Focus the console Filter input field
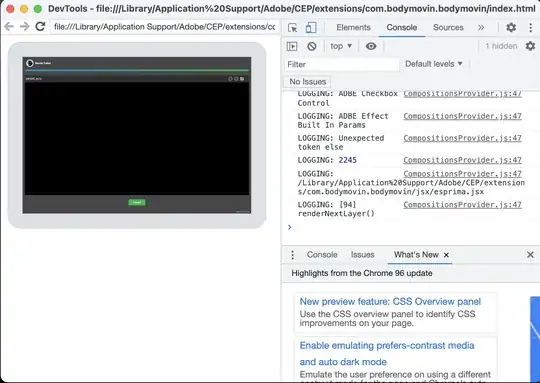This screenshot has width=540, height=383. [x=342, y=64]
